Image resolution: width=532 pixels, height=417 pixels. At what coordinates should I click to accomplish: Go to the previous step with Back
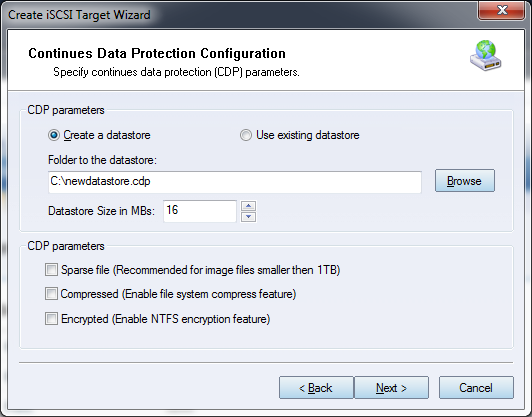click(x=316, y=387)
